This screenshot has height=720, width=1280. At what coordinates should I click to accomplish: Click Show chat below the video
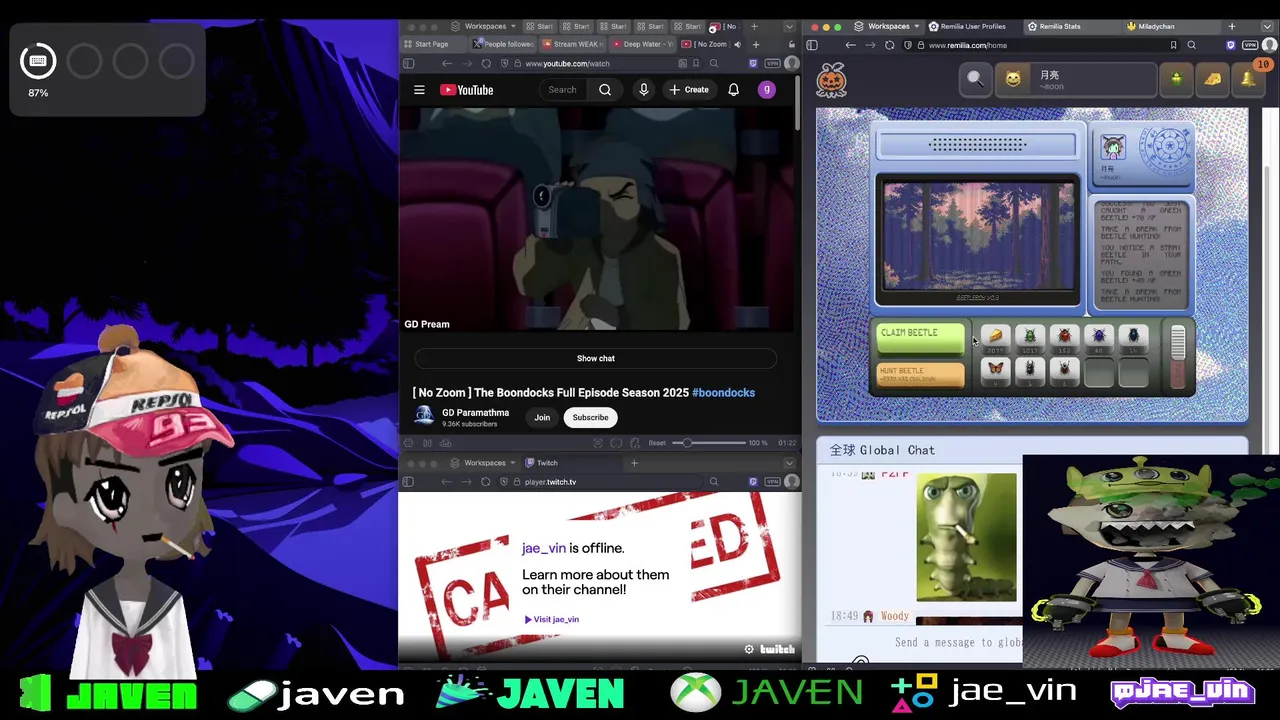pyautogui.click(x=596, y=358)
